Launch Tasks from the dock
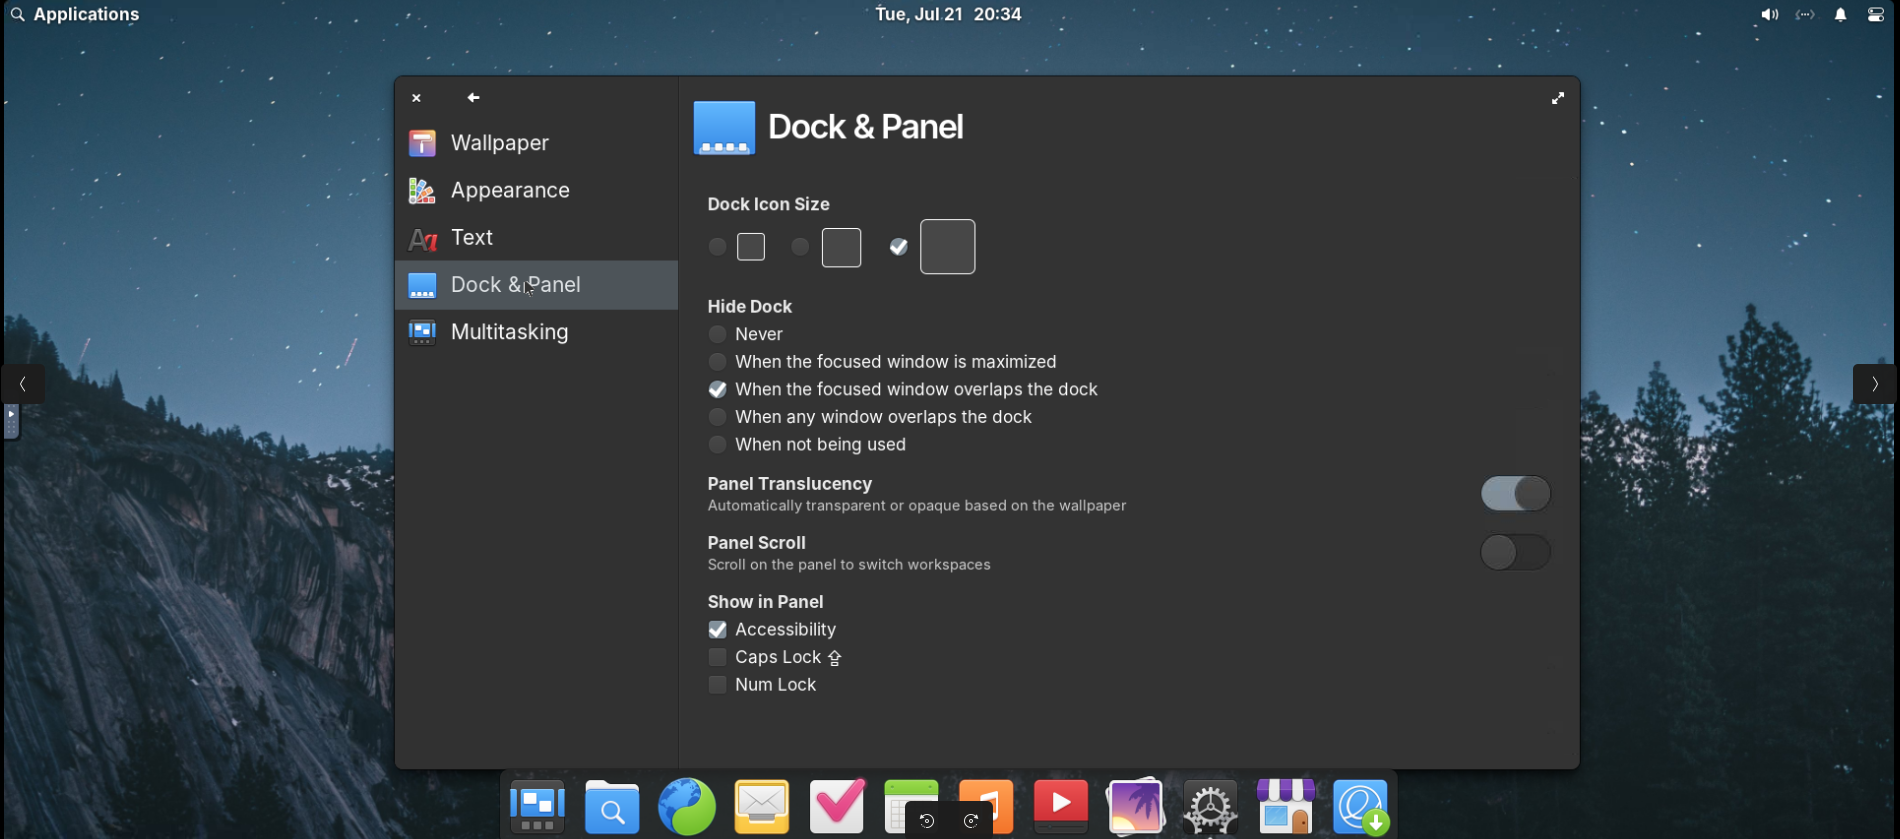This screenshot has width=1900, height=839. tap(837, 807)
